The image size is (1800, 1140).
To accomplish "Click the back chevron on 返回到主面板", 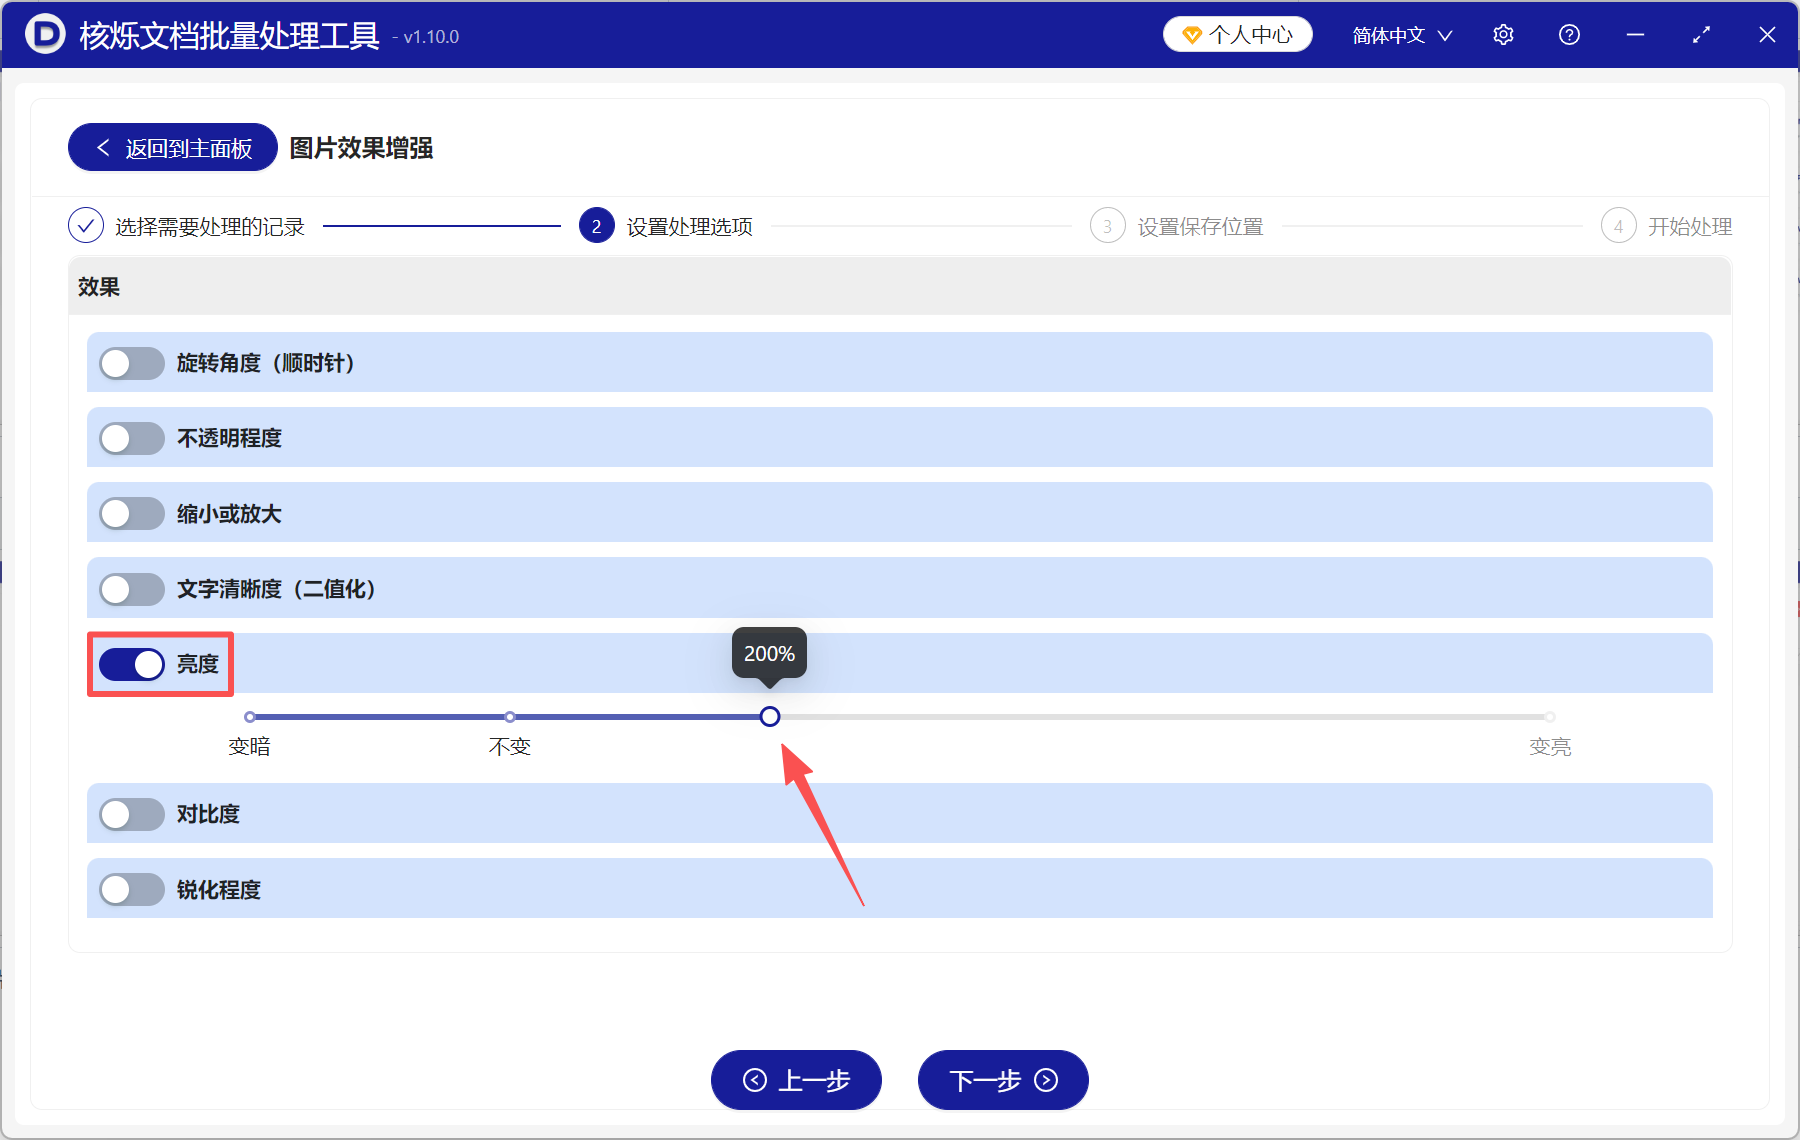I will pyautogui.click(x=103, y=147).
